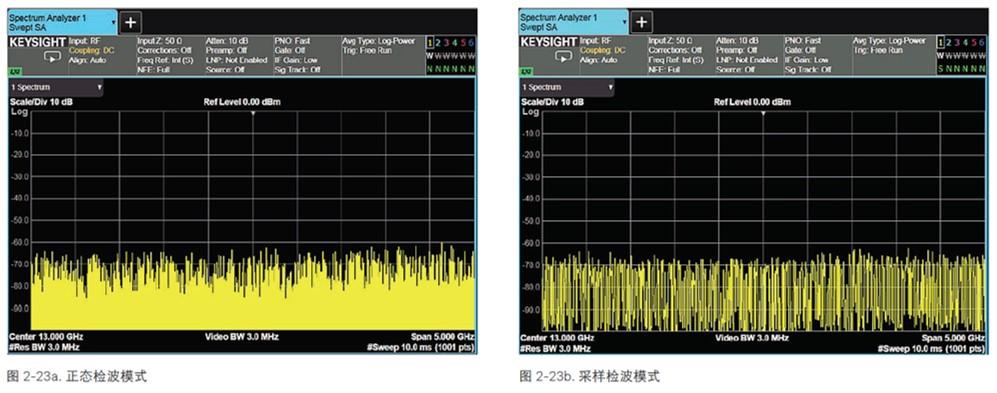Click the playback icon under KEYSIGHT in figure 2-23b
Image resolution: width=997 pixels, height=393 pixels.
pos(562,57)
